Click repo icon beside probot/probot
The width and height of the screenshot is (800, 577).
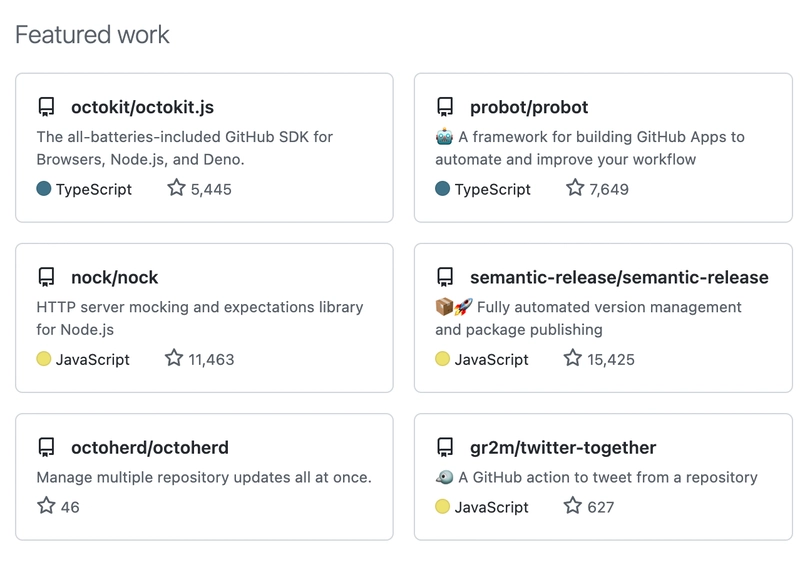pyautogui.click(x=445, y=107)
